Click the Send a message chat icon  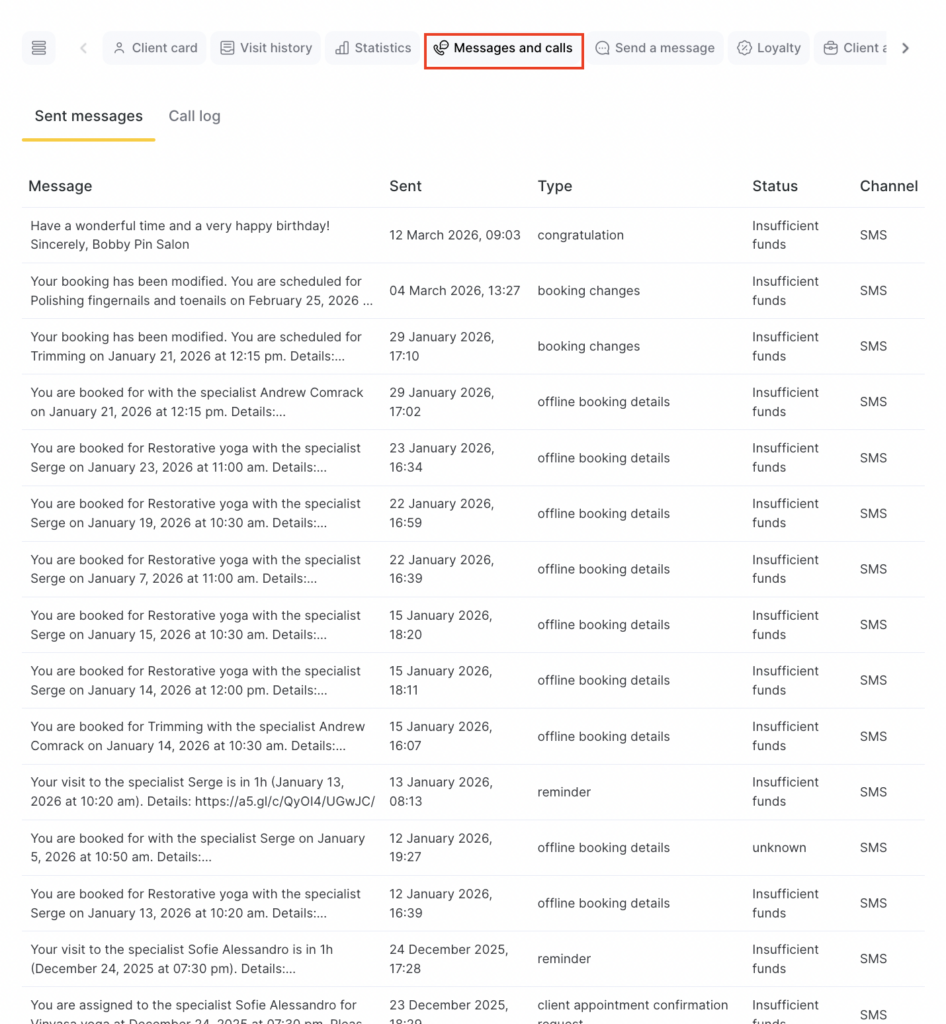click(x=602, y=48)
